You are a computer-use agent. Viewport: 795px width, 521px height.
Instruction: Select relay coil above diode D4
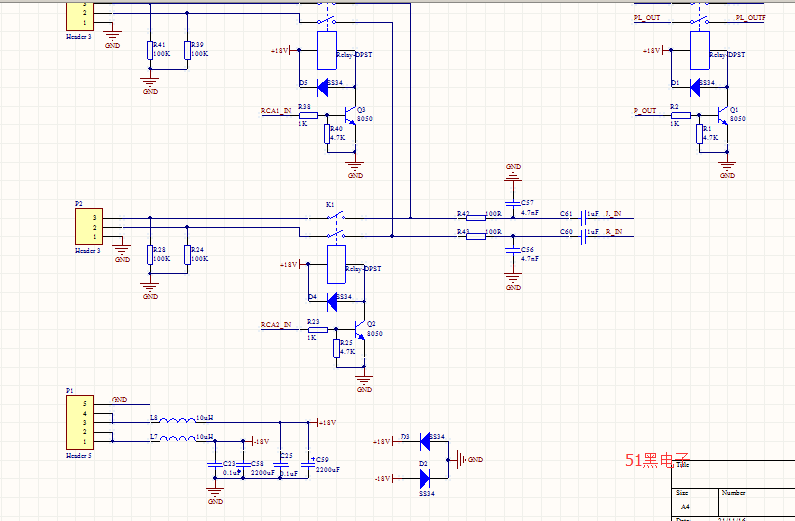[x=337, y=265]
